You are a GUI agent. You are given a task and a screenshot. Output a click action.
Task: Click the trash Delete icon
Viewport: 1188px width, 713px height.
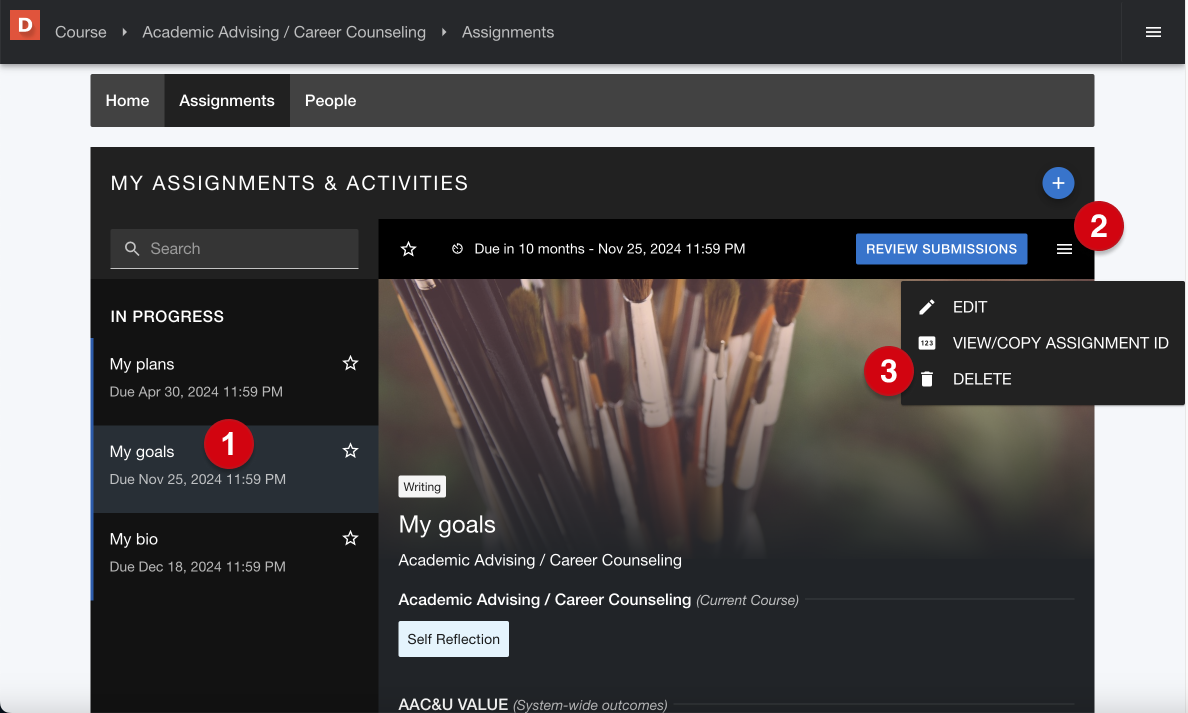click(x=927, y=379)
